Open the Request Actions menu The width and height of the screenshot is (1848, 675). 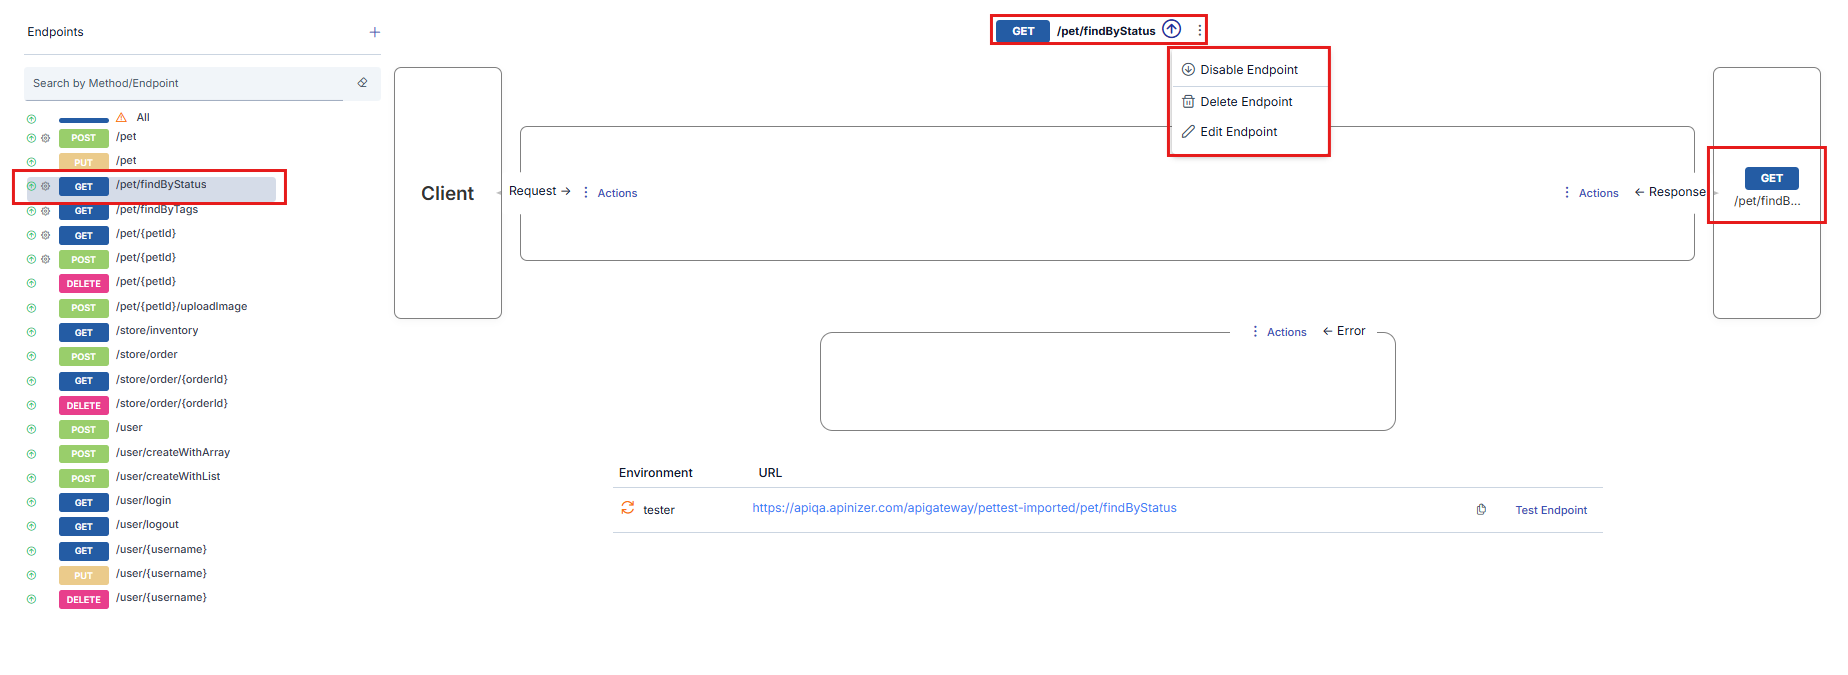pyautogui.click(x=610, y=193)
